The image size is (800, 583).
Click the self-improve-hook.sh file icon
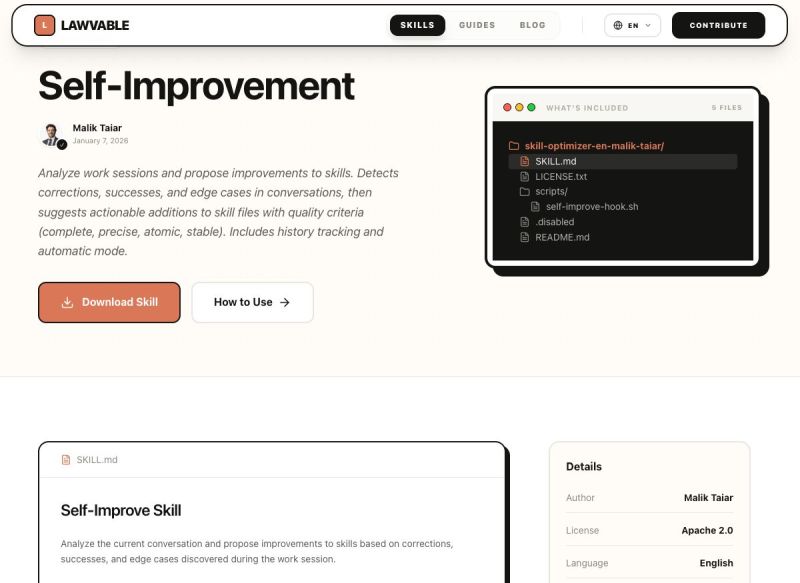point(535,207)
